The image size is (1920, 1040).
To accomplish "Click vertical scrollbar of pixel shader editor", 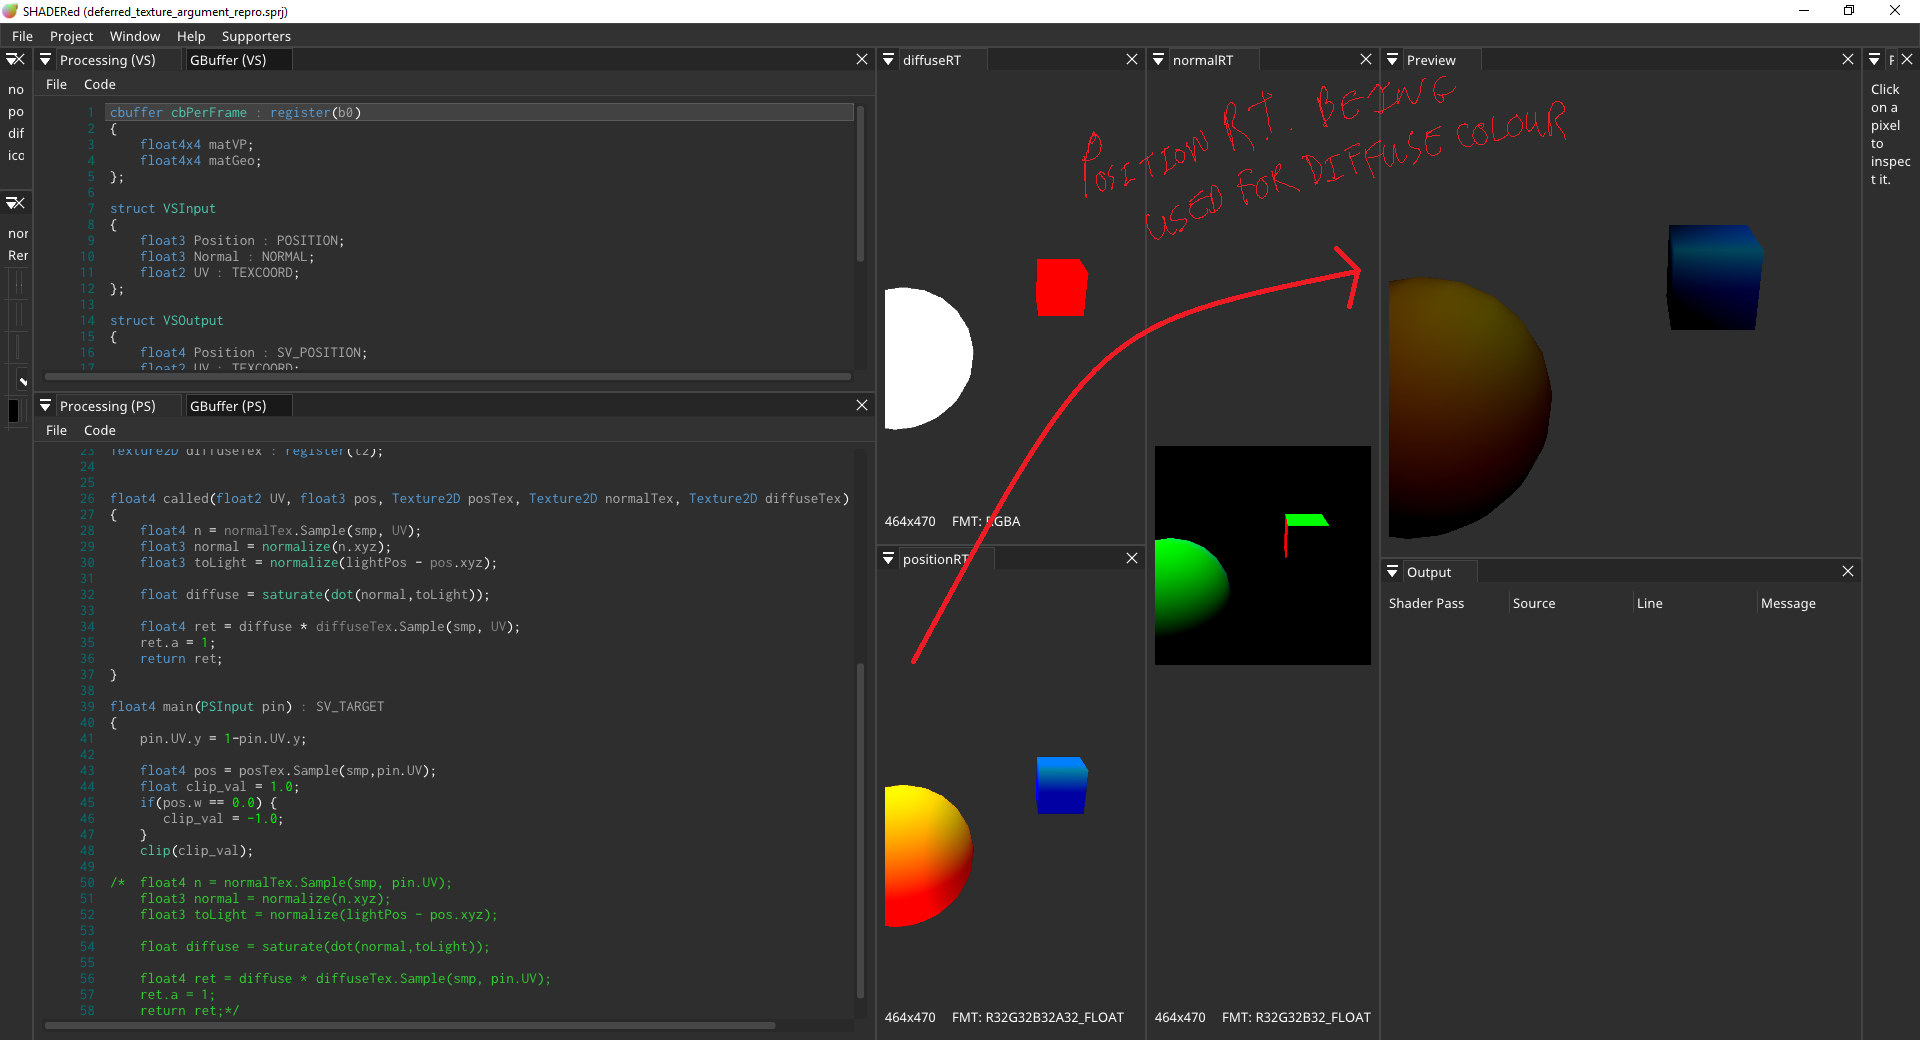I will coord(860,830).
